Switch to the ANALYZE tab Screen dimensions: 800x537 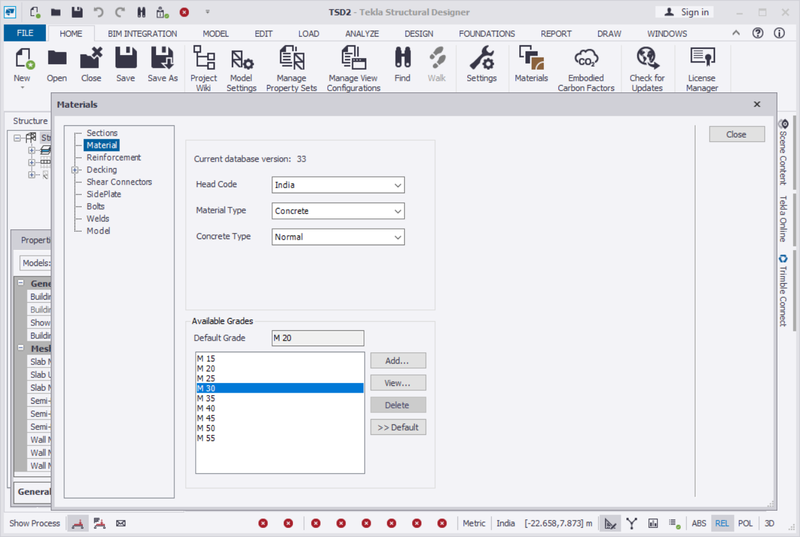362,34
